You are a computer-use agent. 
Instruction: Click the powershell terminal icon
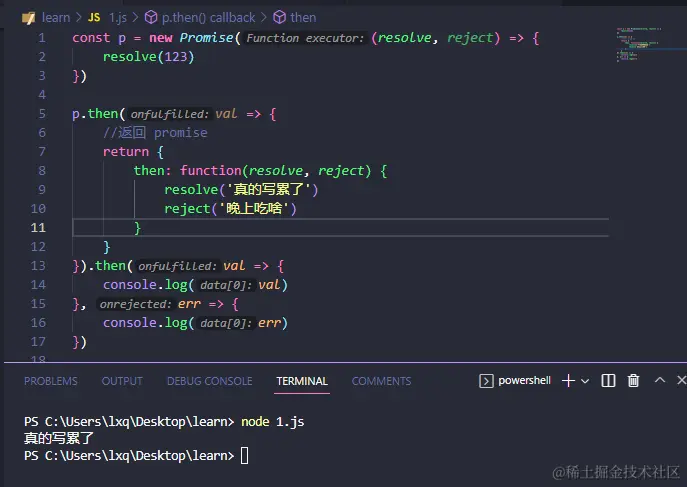point(486,381)
